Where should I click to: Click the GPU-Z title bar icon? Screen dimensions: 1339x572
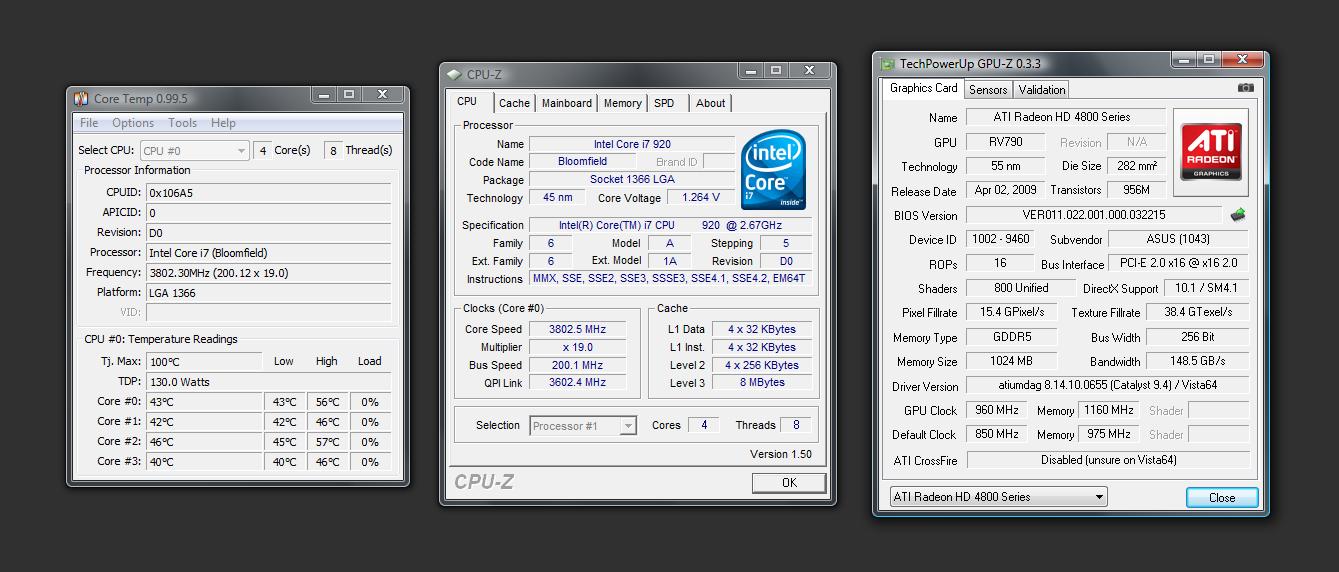pos(887,64)
